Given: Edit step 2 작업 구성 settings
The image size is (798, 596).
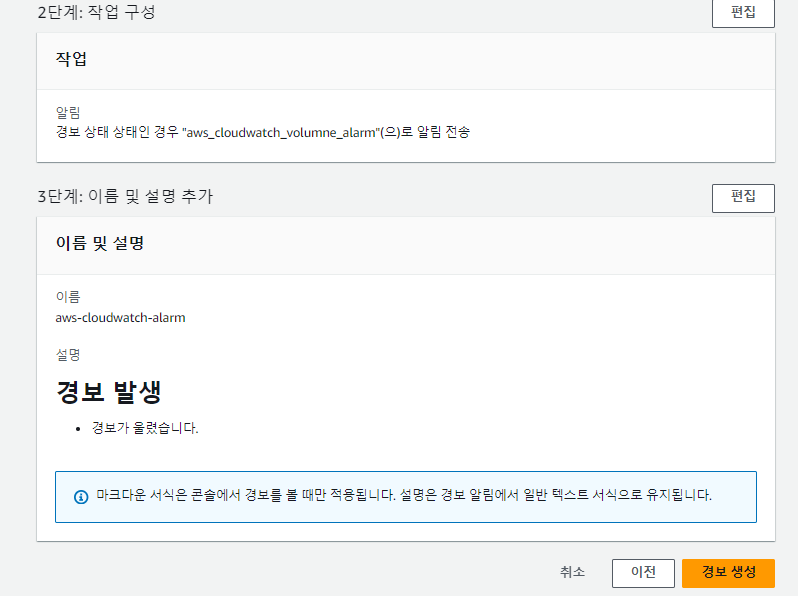Looking at the screenshot, I should [x=742, y=14].
